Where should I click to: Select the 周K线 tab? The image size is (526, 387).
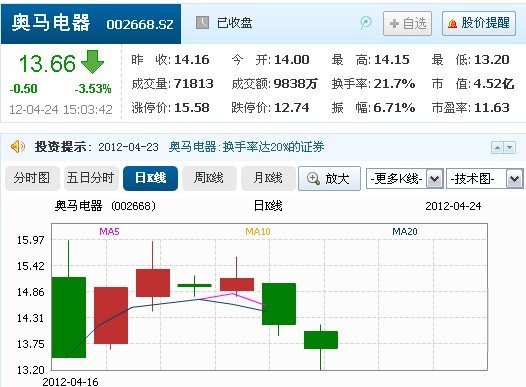pos(209,178)
